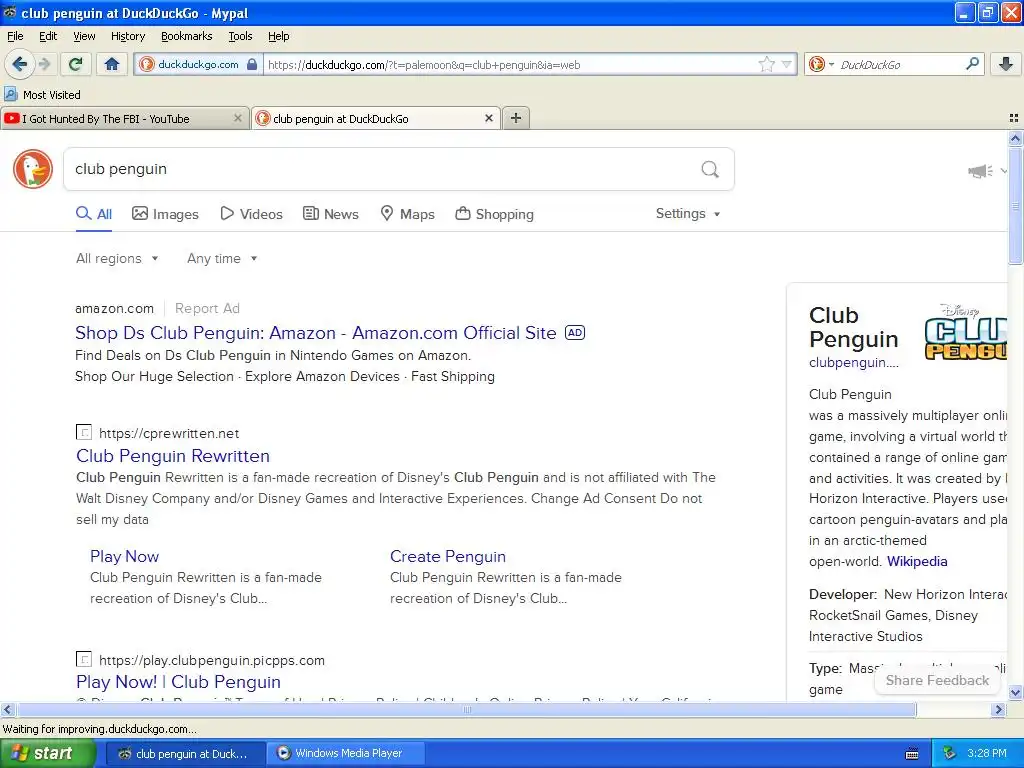Screen dimensions: 1024x768
Task: Open the Play Now! | Club Penguin result
Action: 178,682
